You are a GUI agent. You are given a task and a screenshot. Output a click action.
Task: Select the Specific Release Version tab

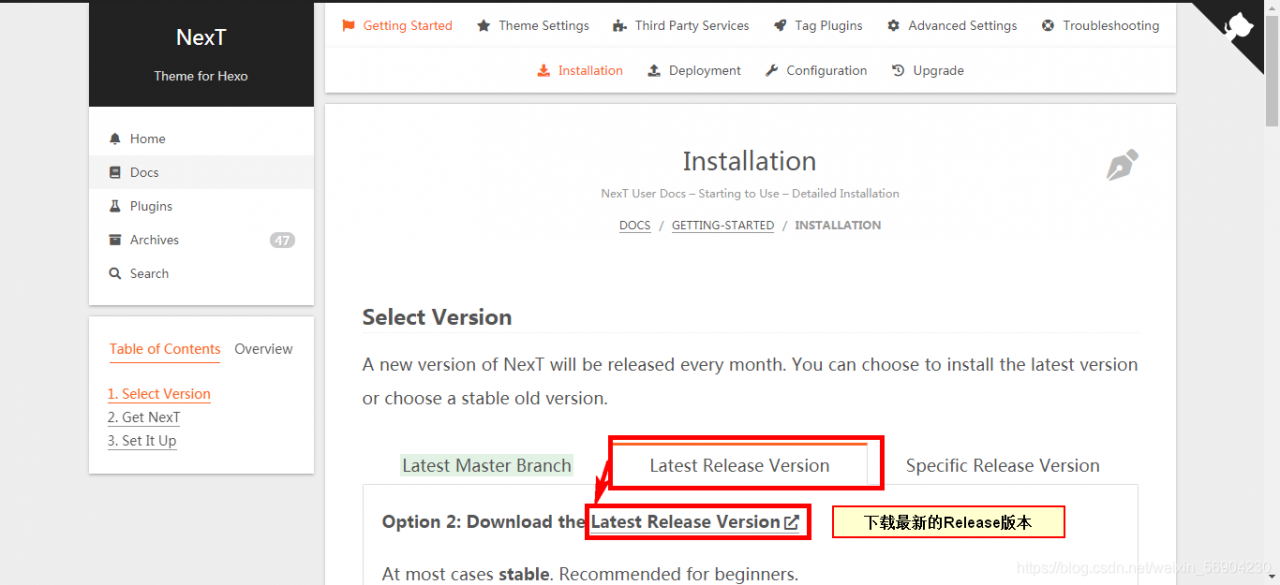pos(1003,466)
